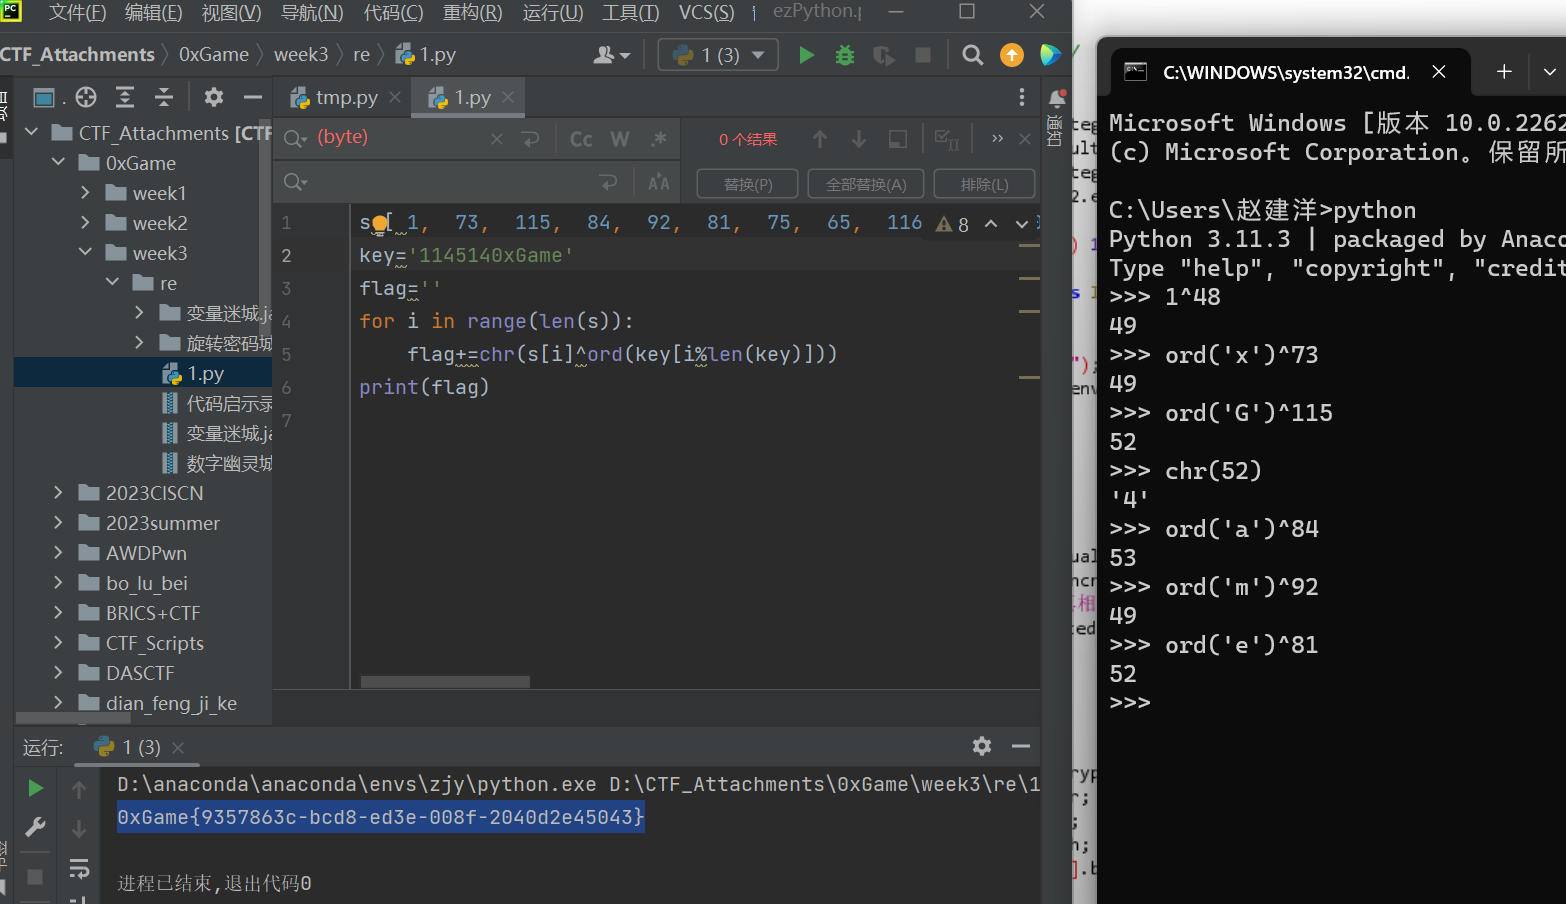The height and width of the screenshot is (904, 1566).
Task: Click the 替换(P) replace button
Action: pos(748,184)
